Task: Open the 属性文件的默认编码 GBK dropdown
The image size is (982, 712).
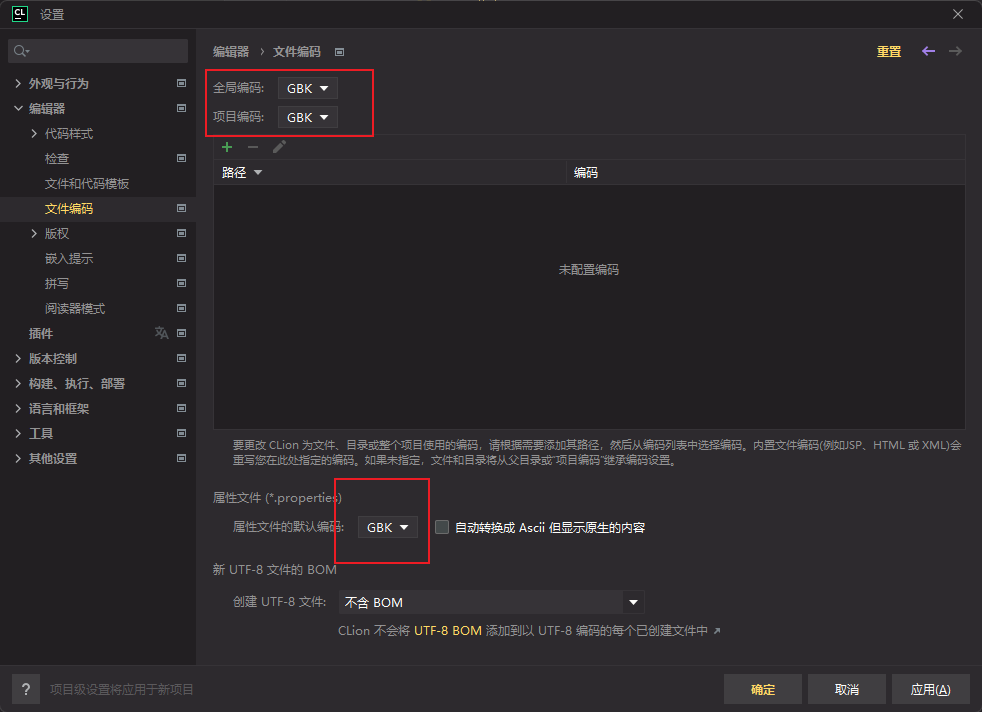Action: [x=388, y=527]
